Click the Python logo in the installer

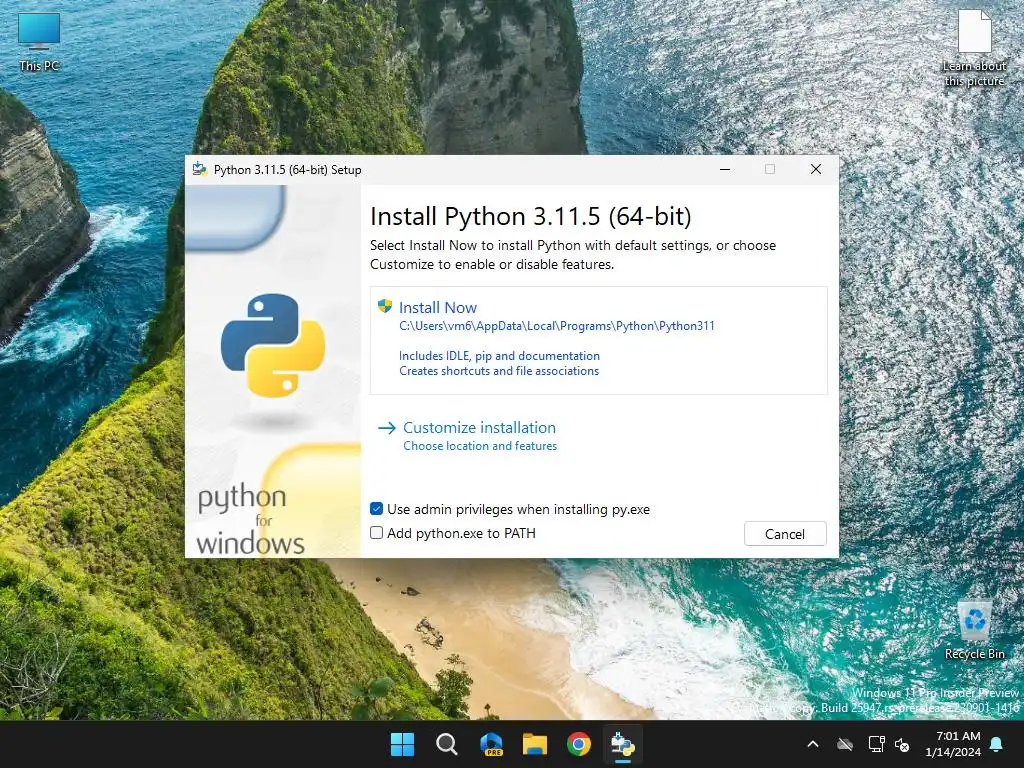(x=272, y=345)
